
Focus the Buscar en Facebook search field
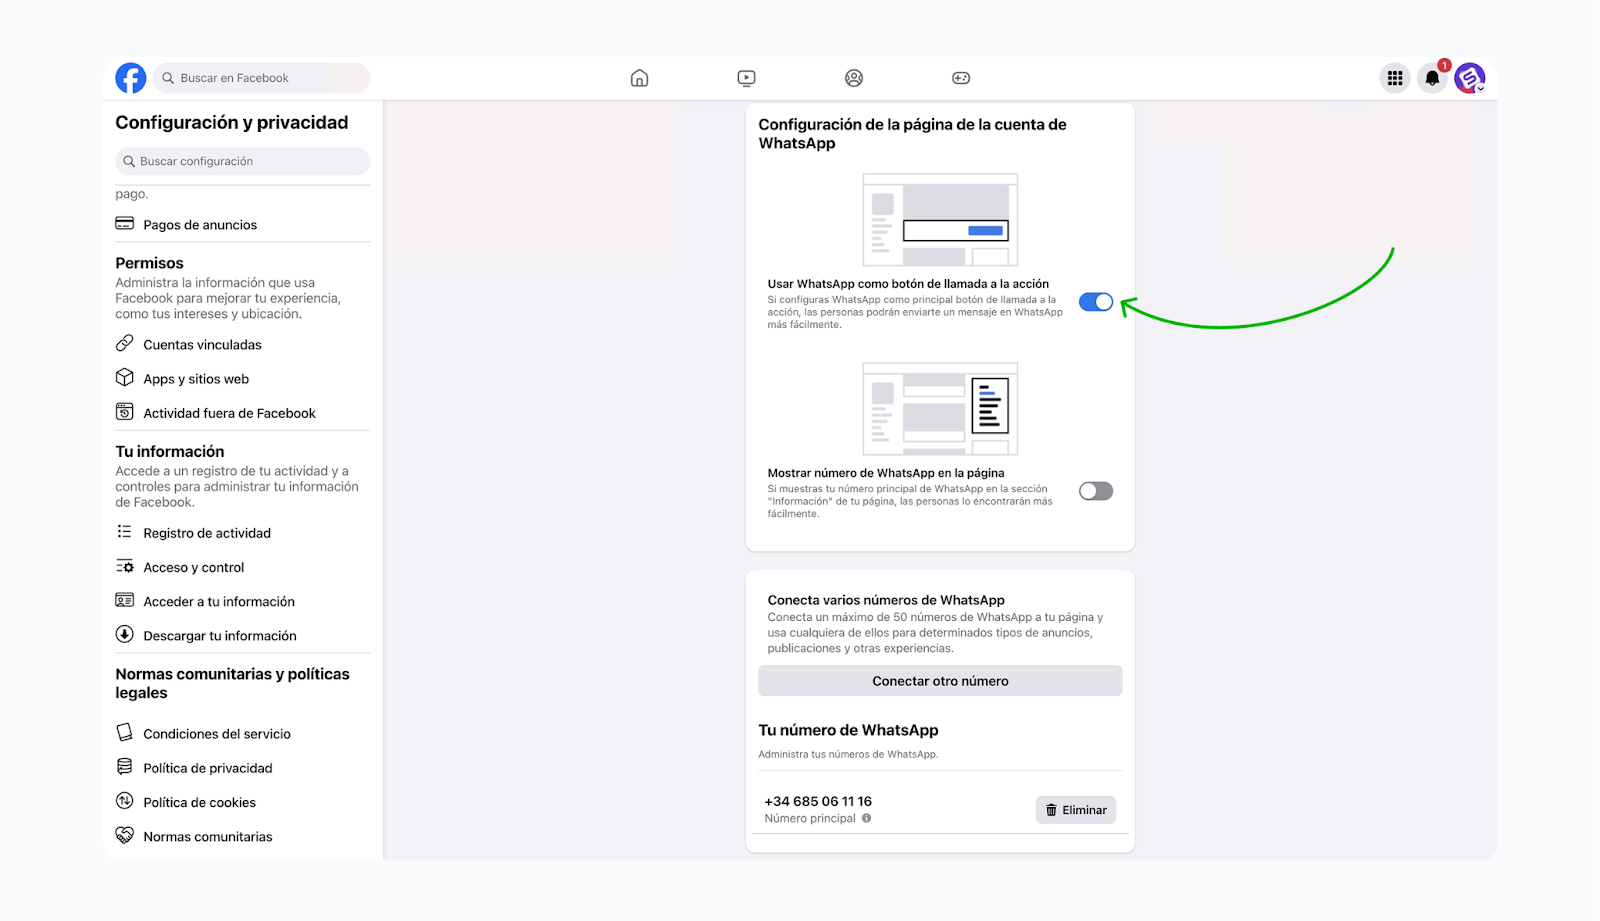[262, 78]
